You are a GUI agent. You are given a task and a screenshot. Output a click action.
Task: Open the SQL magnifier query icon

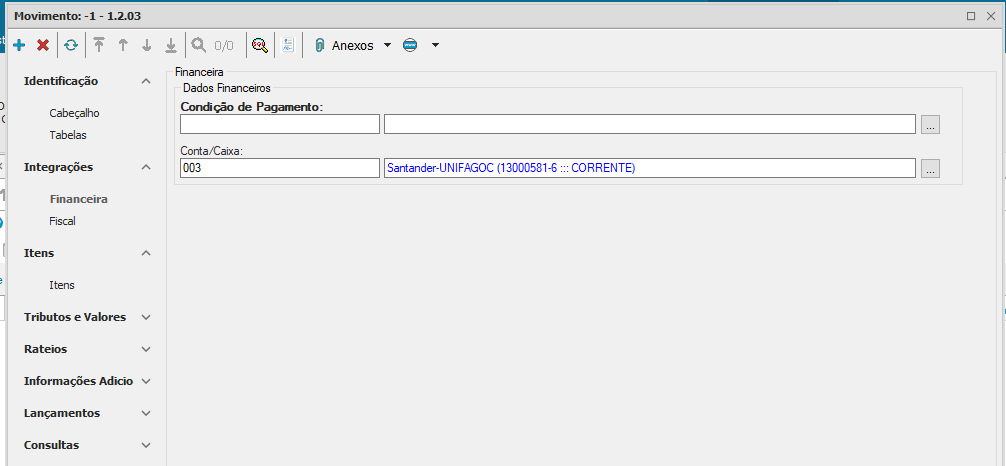259,45
